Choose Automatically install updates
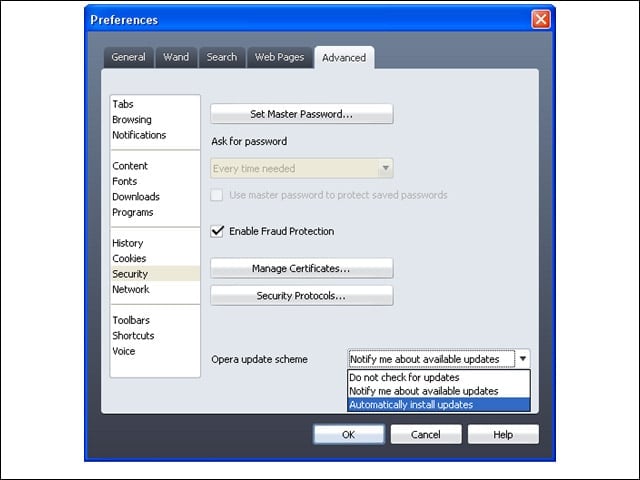Image resolution: width=640 pixels, height=480 pixels. point(439,404)
